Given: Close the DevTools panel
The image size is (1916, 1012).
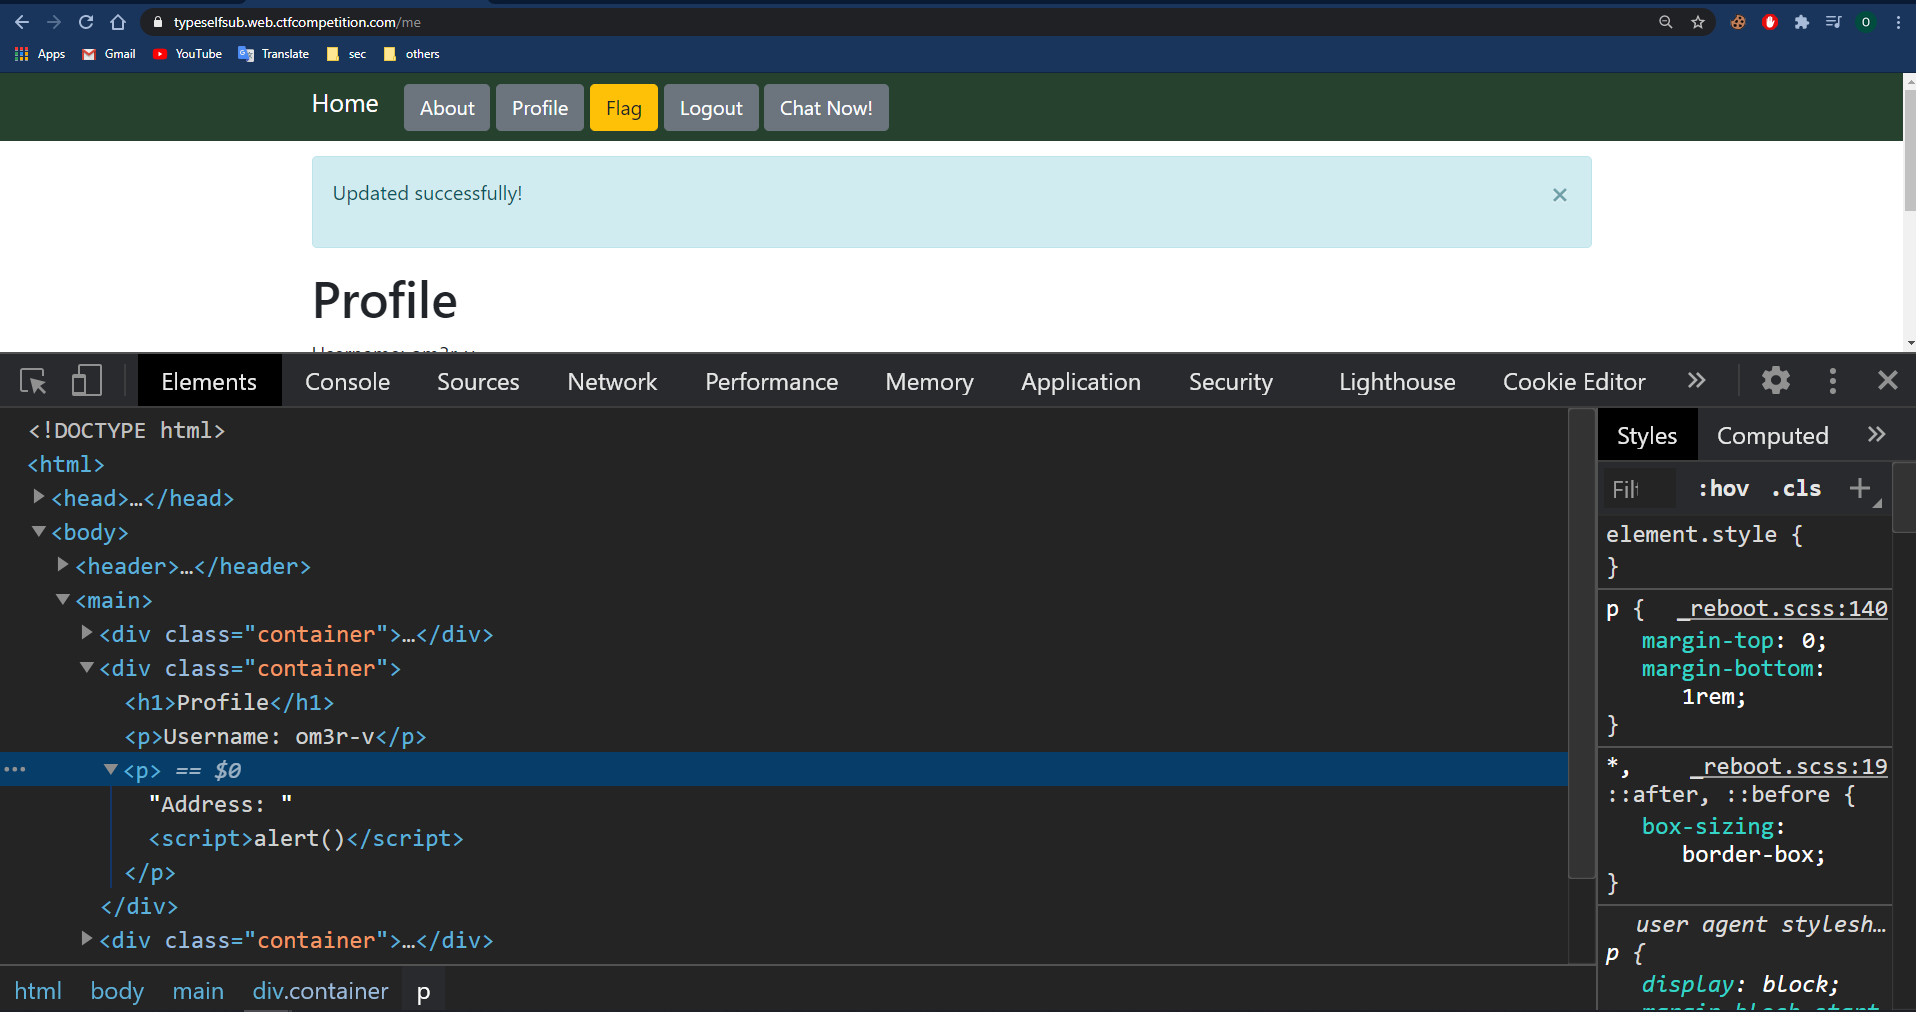Looking at the screenshot, I should 1888,380.
